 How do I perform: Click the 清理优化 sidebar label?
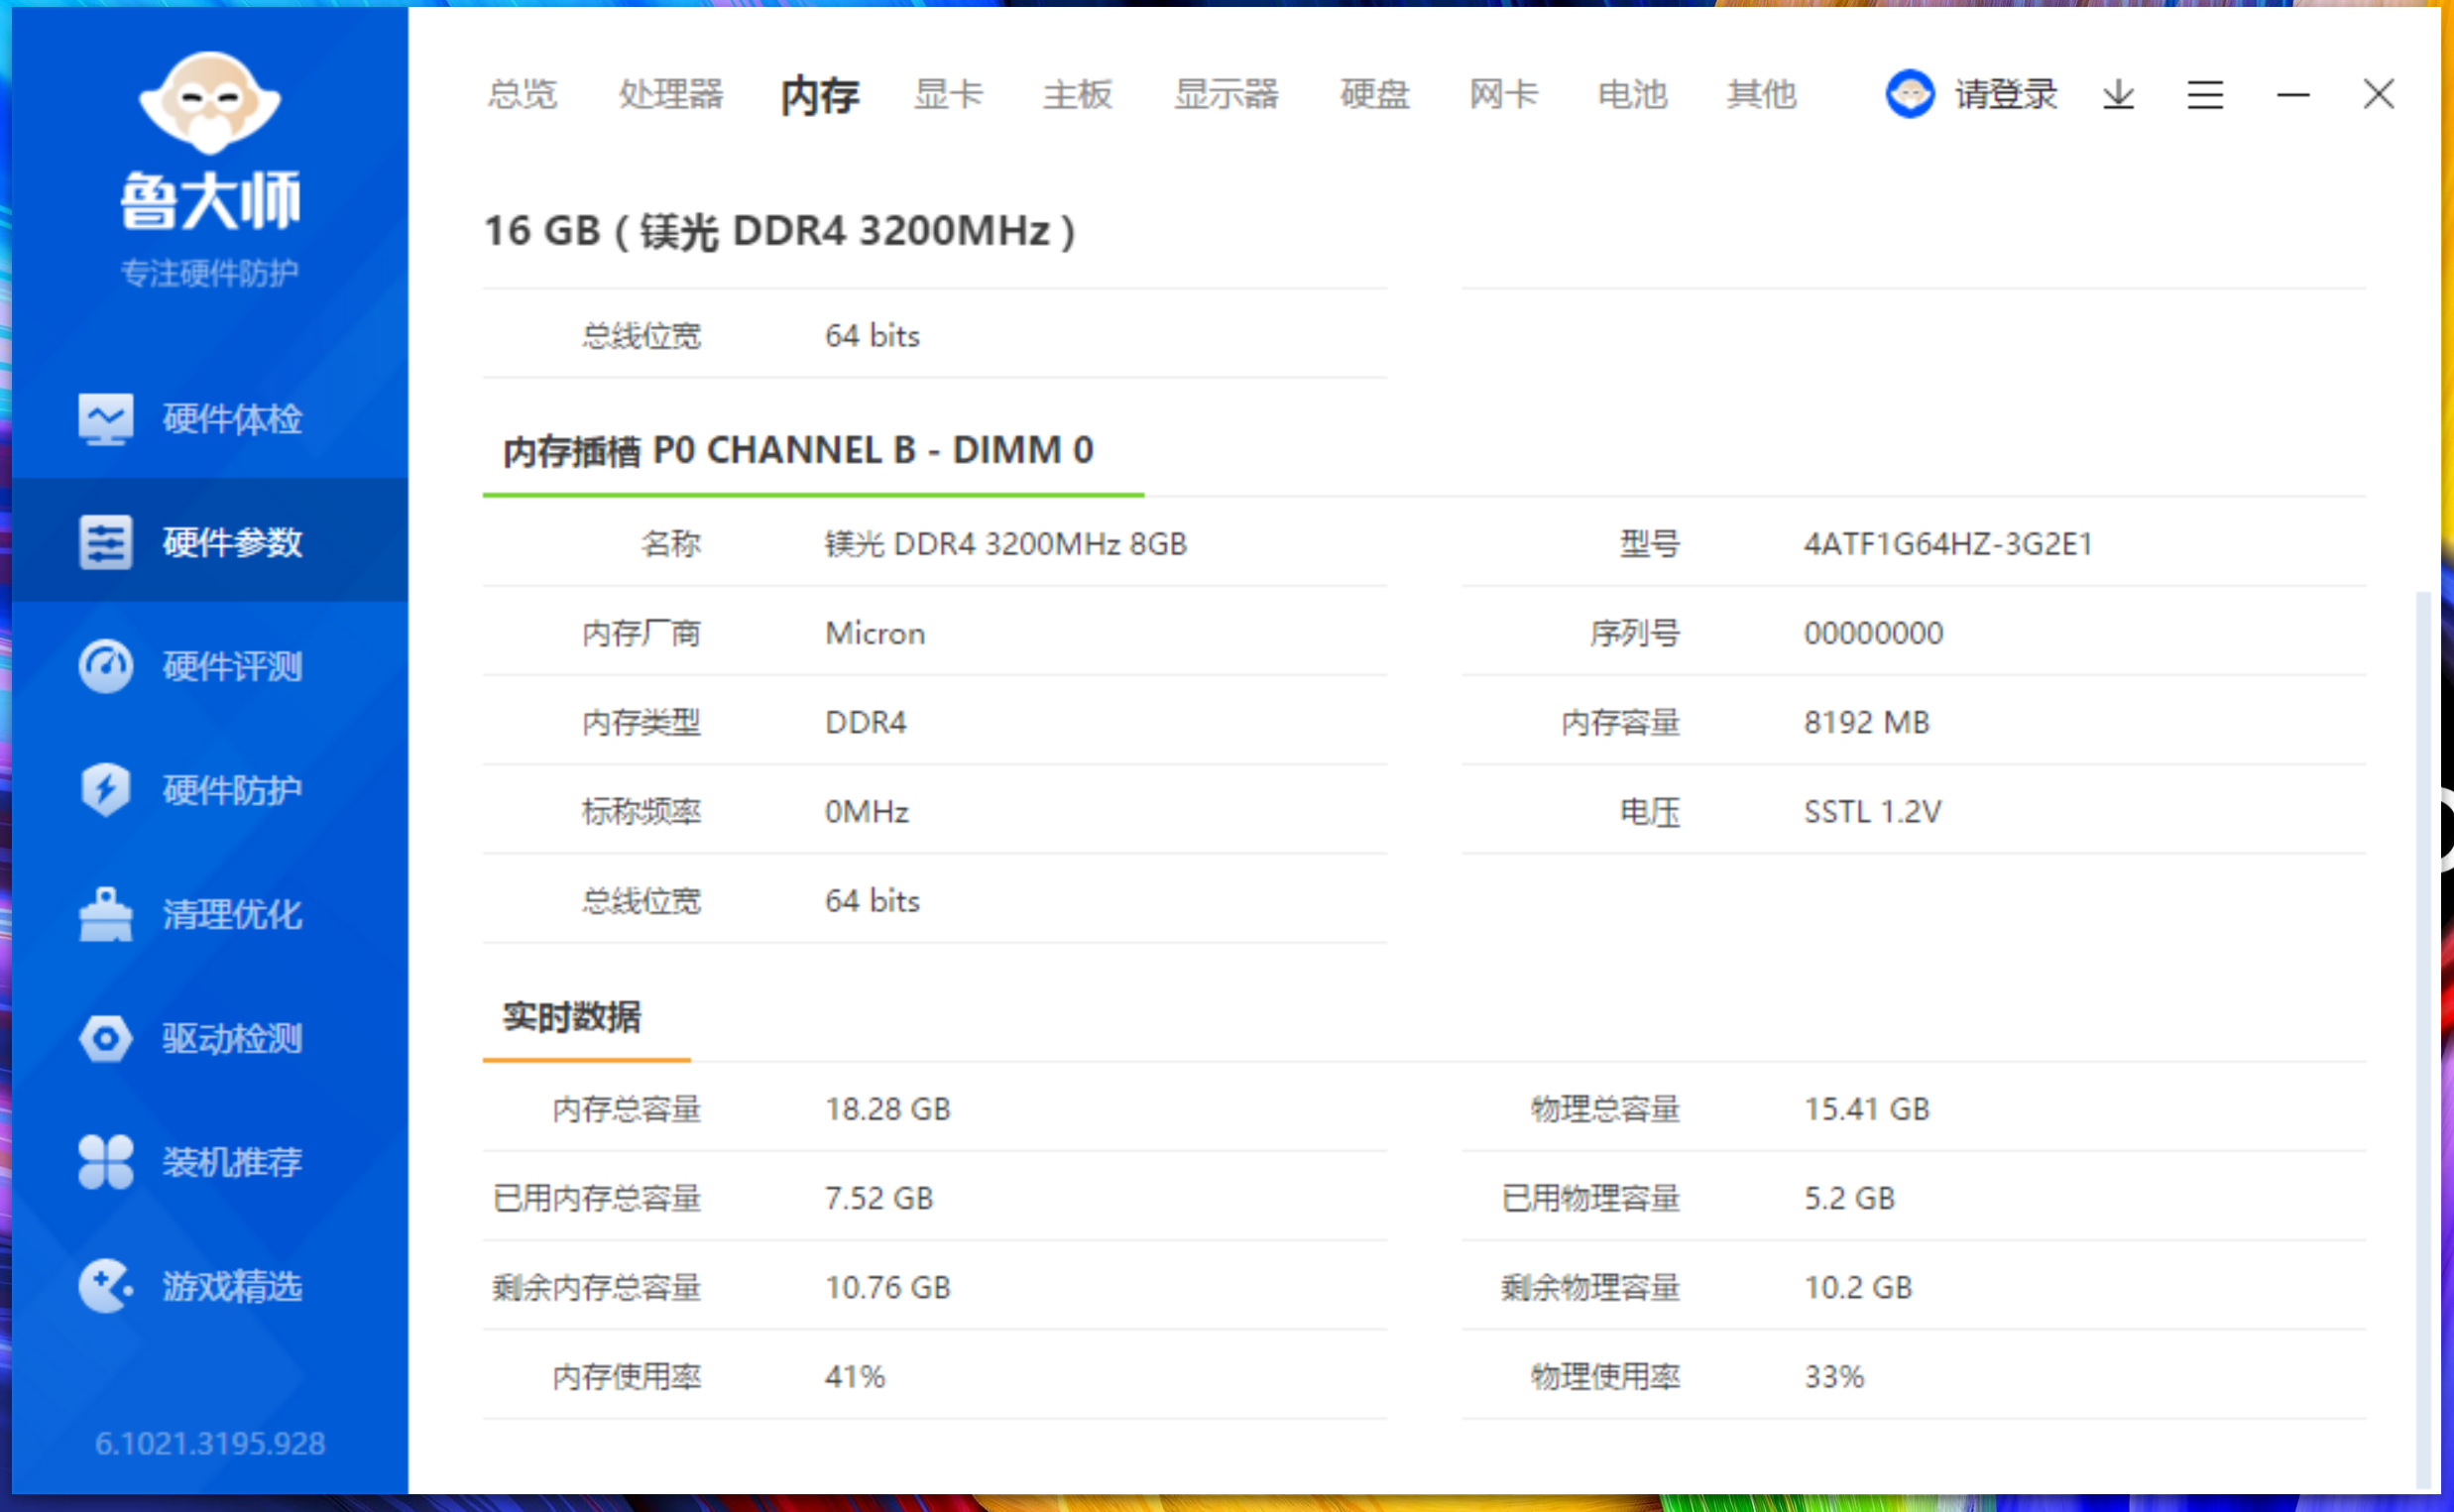(232, 914)
